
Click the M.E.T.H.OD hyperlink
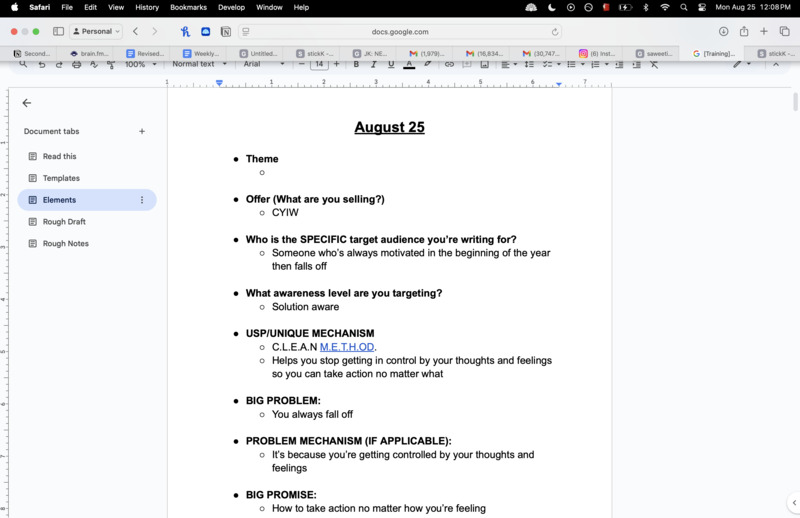347,347
